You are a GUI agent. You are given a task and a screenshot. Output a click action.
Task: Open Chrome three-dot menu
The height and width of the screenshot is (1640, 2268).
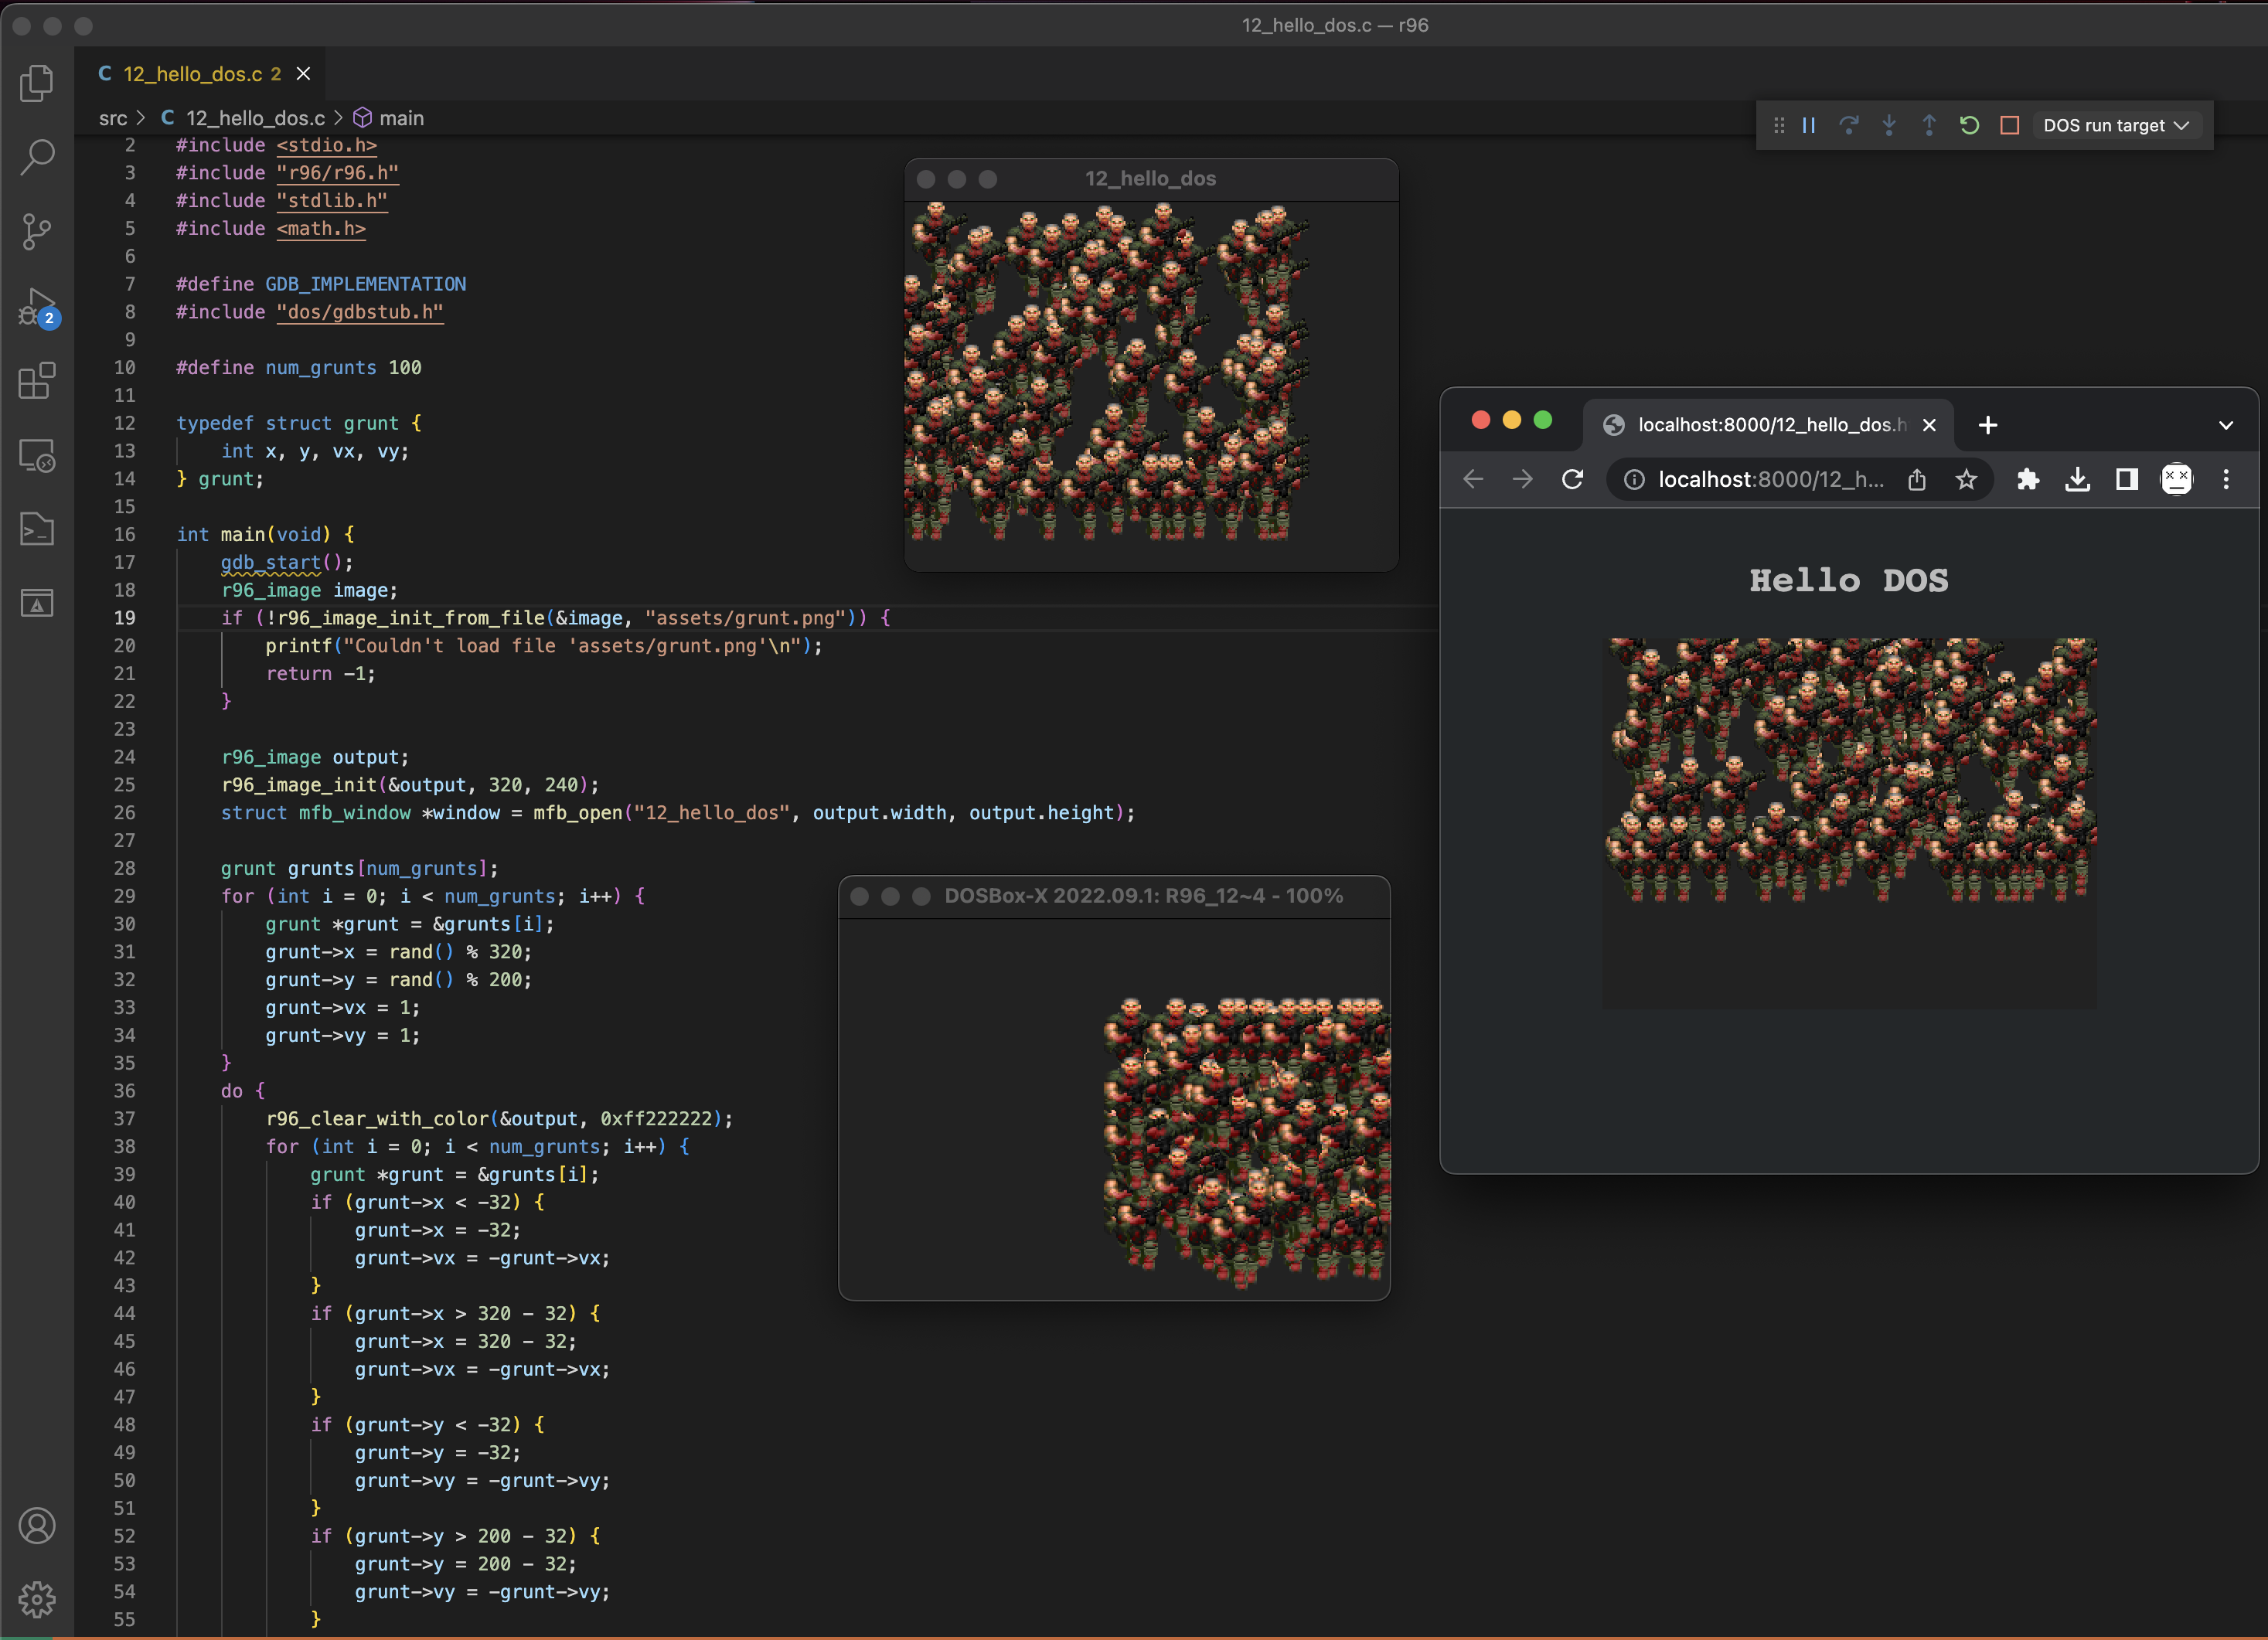[x=2225, y=480]
